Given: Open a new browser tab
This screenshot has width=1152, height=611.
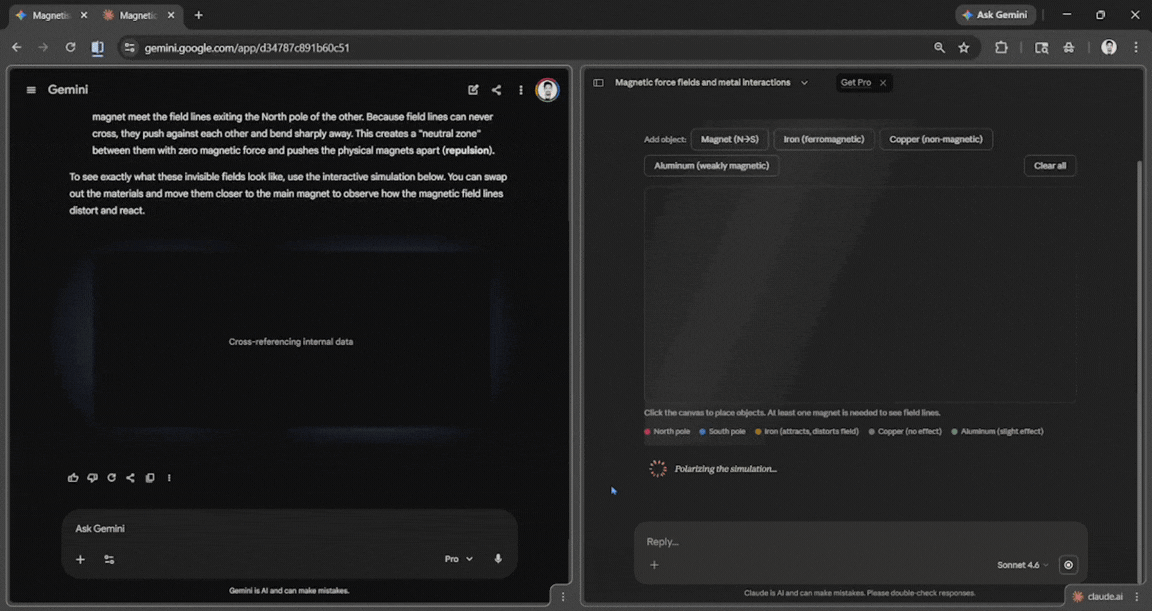Looking at the screenshot, I should [x=198, y=15].
